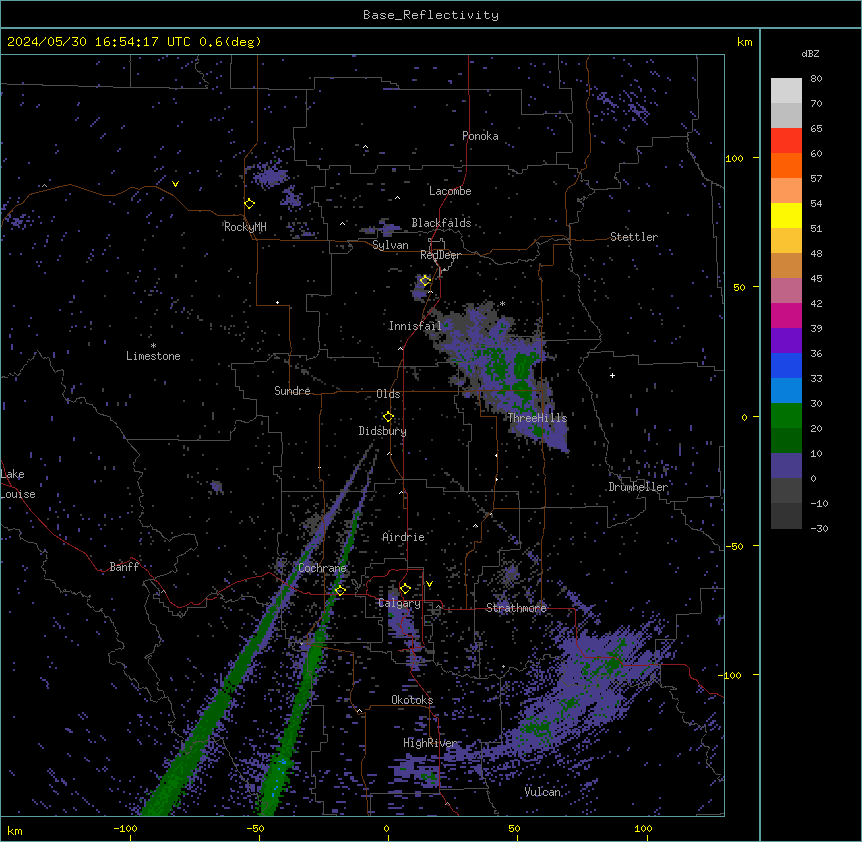Click the Innisfail city label
862x842 pixels.
pyautogui.click(x=415, y=326)
